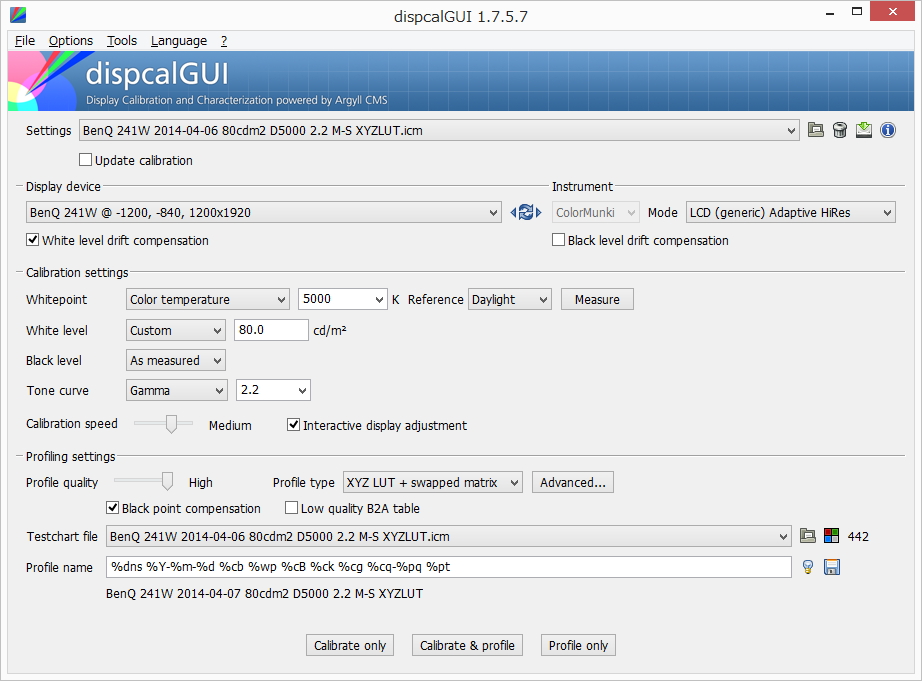Click Calibrate & profile button
The height and width of the screenshot is (681, 922).
pyautogui.click(x=467, y=645)
